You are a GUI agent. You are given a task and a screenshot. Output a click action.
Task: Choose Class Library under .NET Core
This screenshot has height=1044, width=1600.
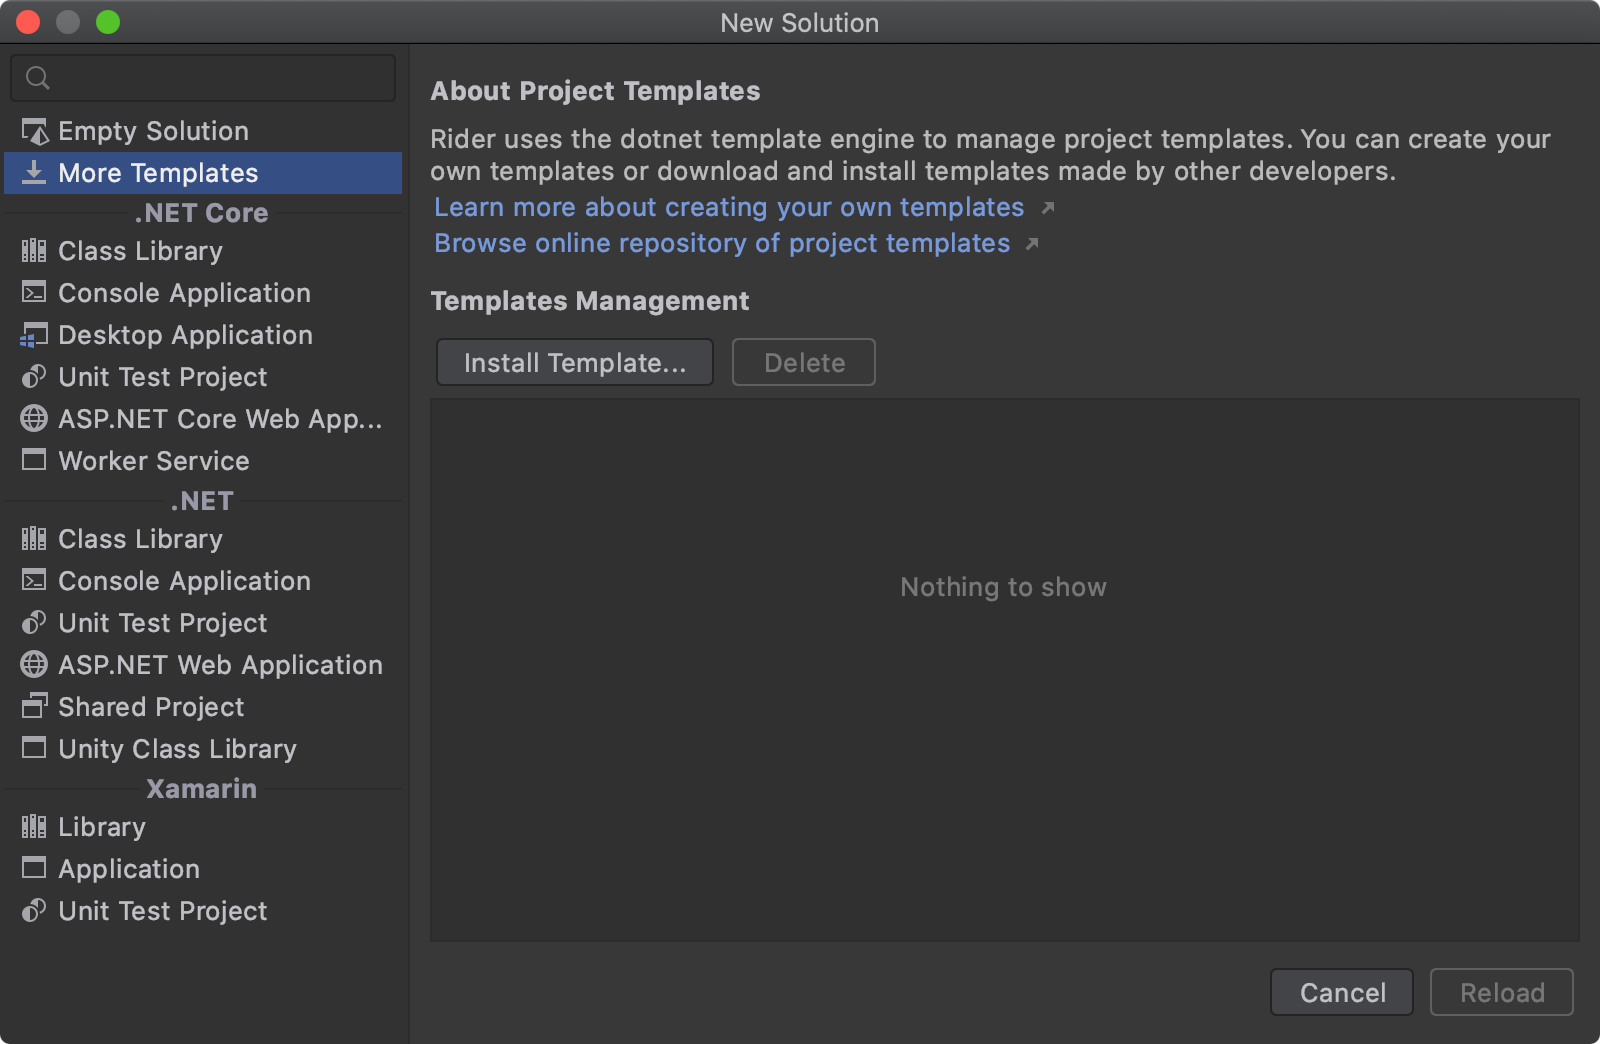203,251
